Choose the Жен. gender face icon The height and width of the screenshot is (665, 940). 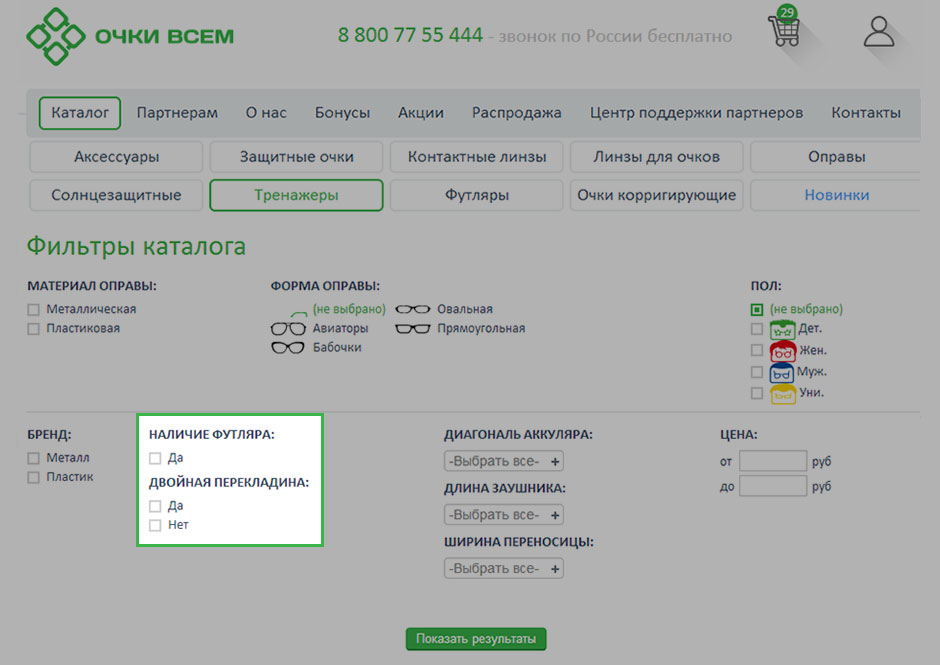(782, 350)
